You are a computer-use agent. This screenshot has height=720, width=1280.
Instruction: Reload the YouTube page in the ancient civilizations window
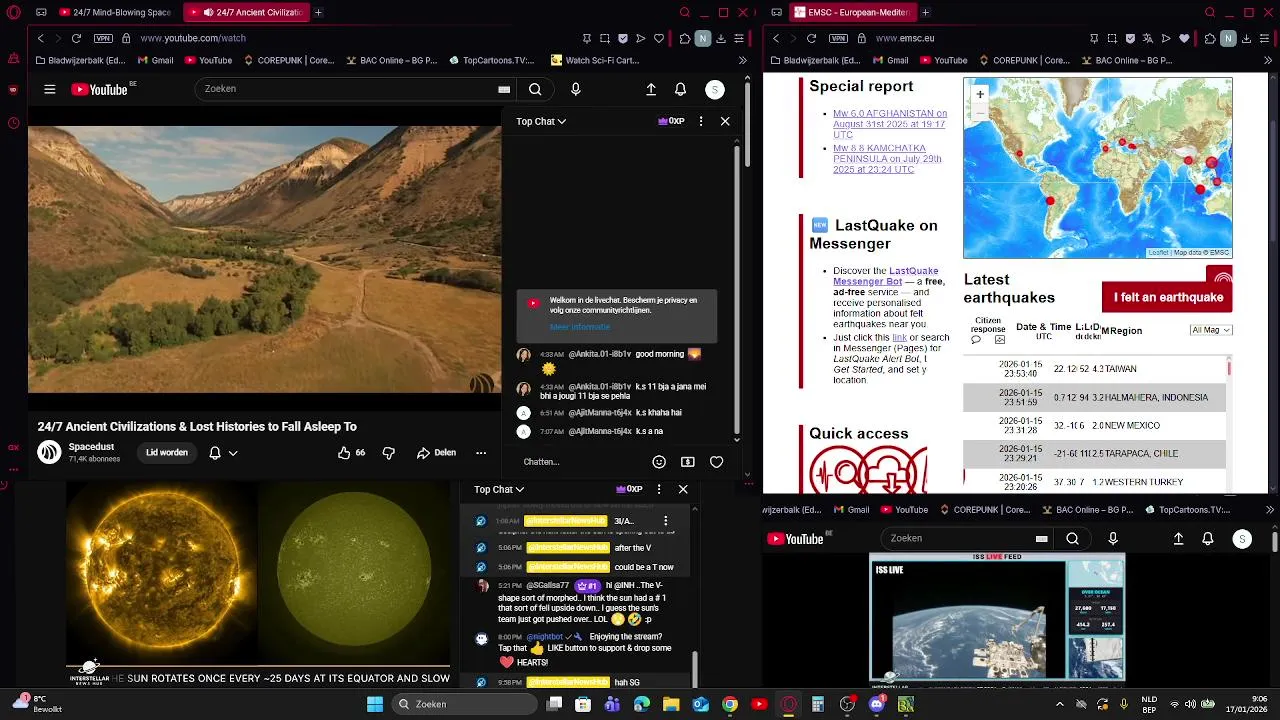coord(76,38)
